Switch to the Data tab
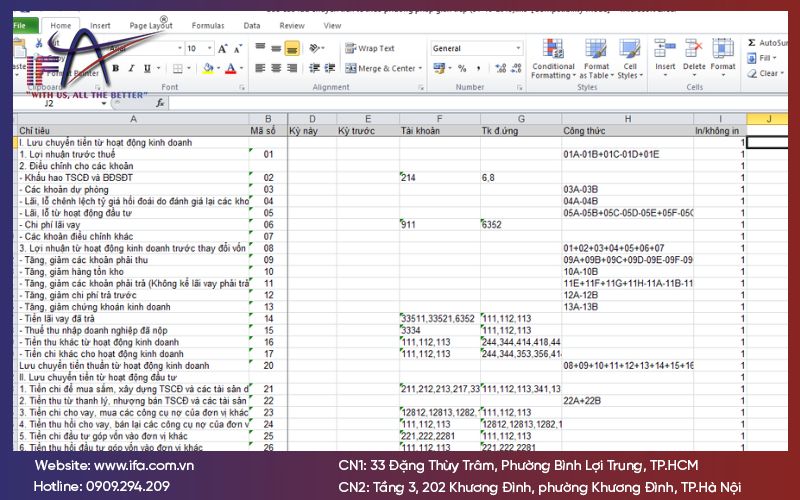This screenshot has width=800, height=500. click(252, 26)
